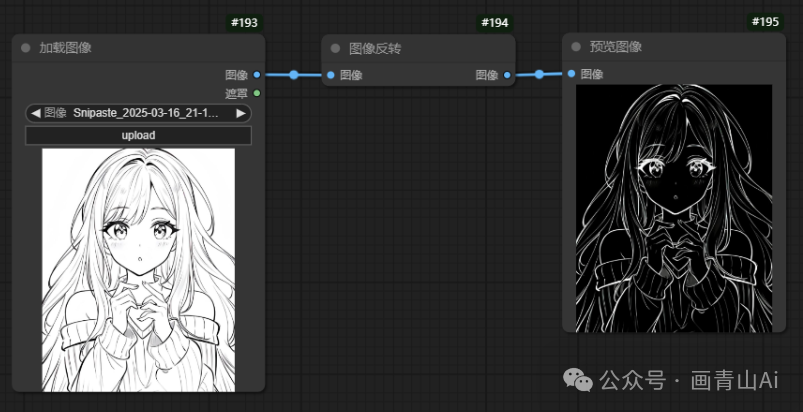Click the inverted preview image
The height and width of the screenshot is (412, 803).
[674, 208]
